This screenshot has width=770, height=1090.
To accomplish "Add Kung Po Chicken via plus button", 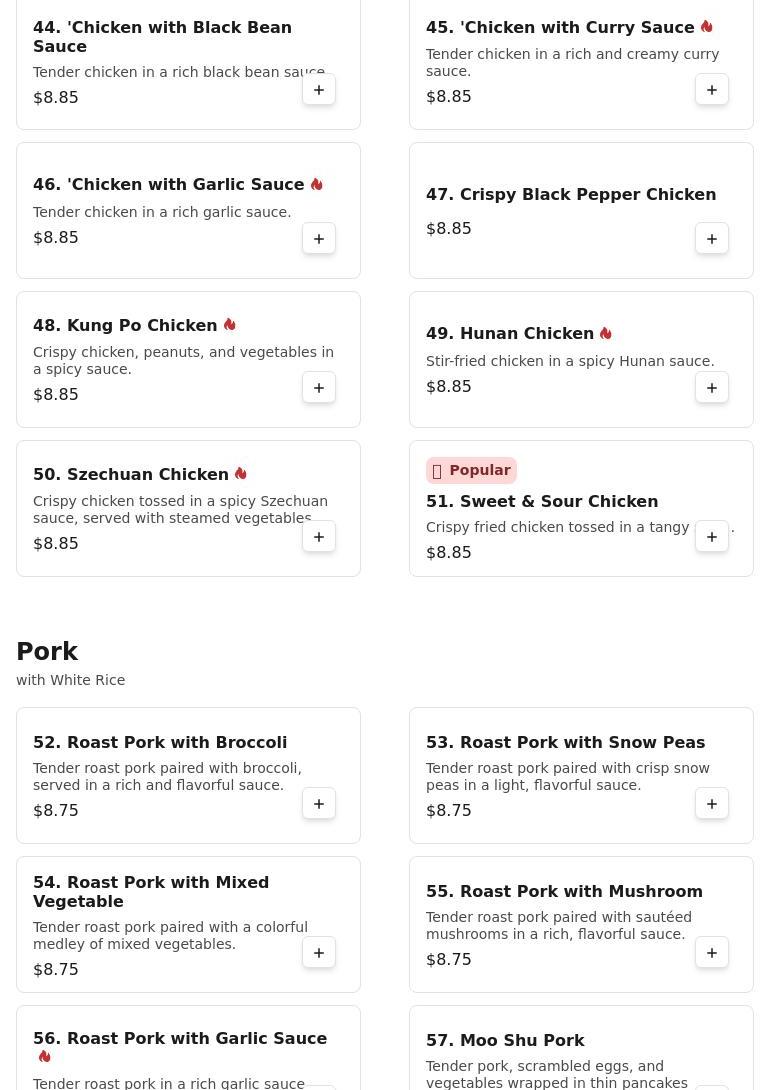I will (319, 387).
